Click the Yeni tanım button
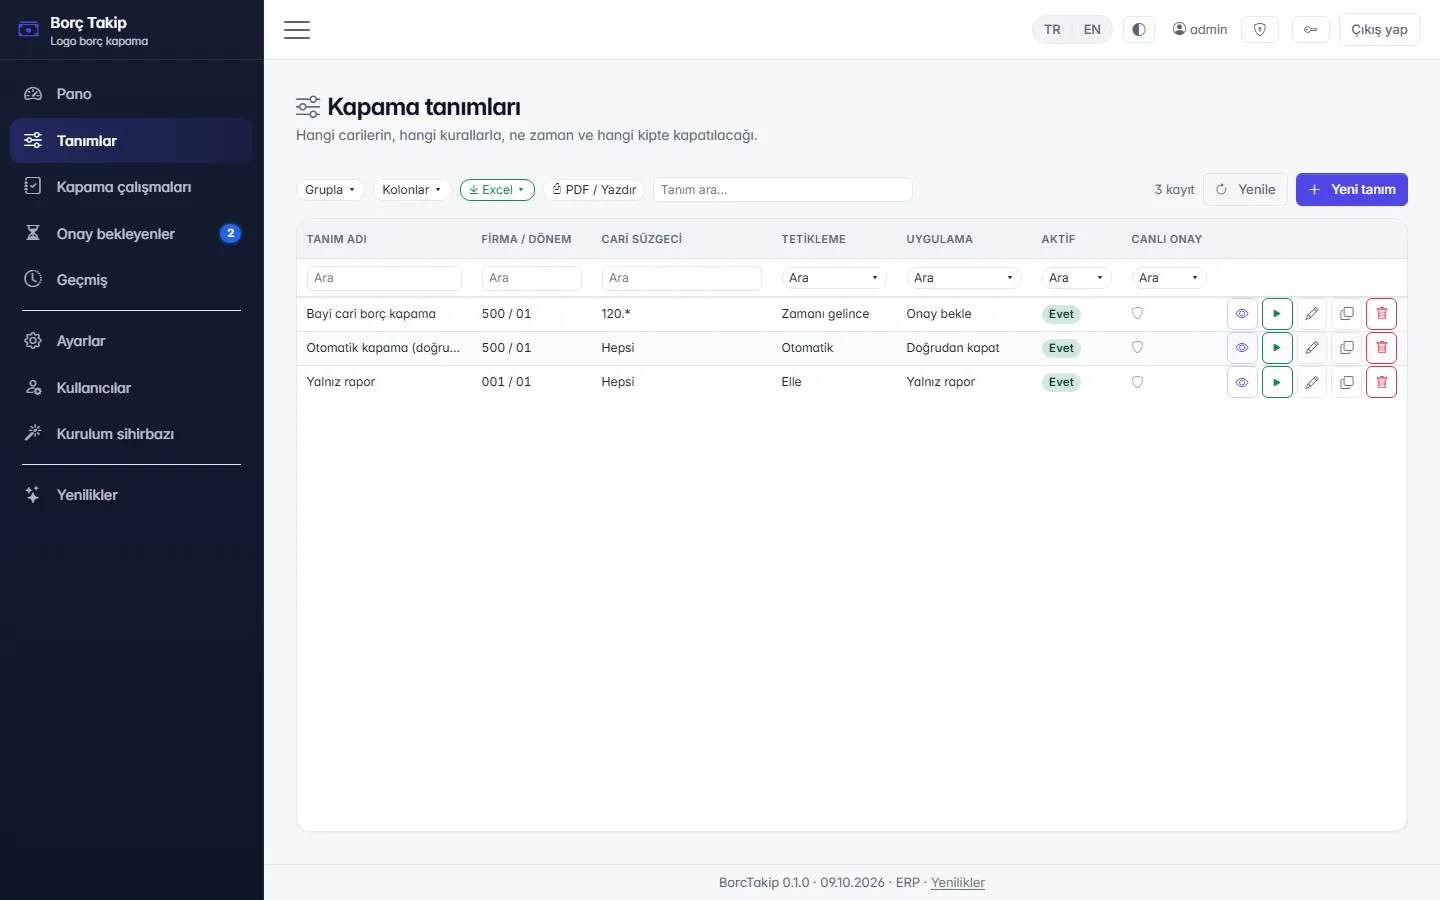This screenshot has height=900, width=1440. tap(1352, 190)
